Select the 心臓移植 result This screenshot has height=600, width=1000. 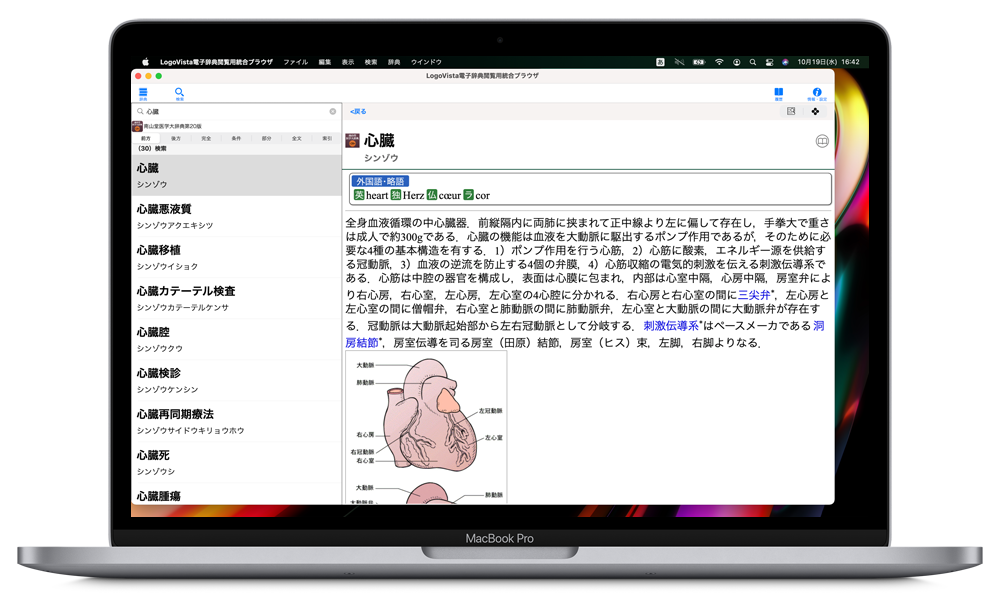[x=236, y=257]
